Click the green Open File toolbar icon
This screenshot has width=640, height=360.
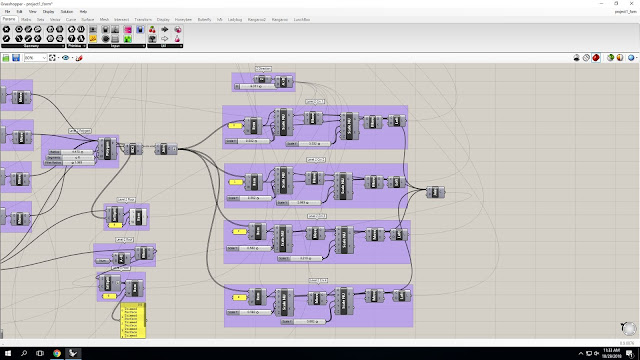[x=6, y=58]
